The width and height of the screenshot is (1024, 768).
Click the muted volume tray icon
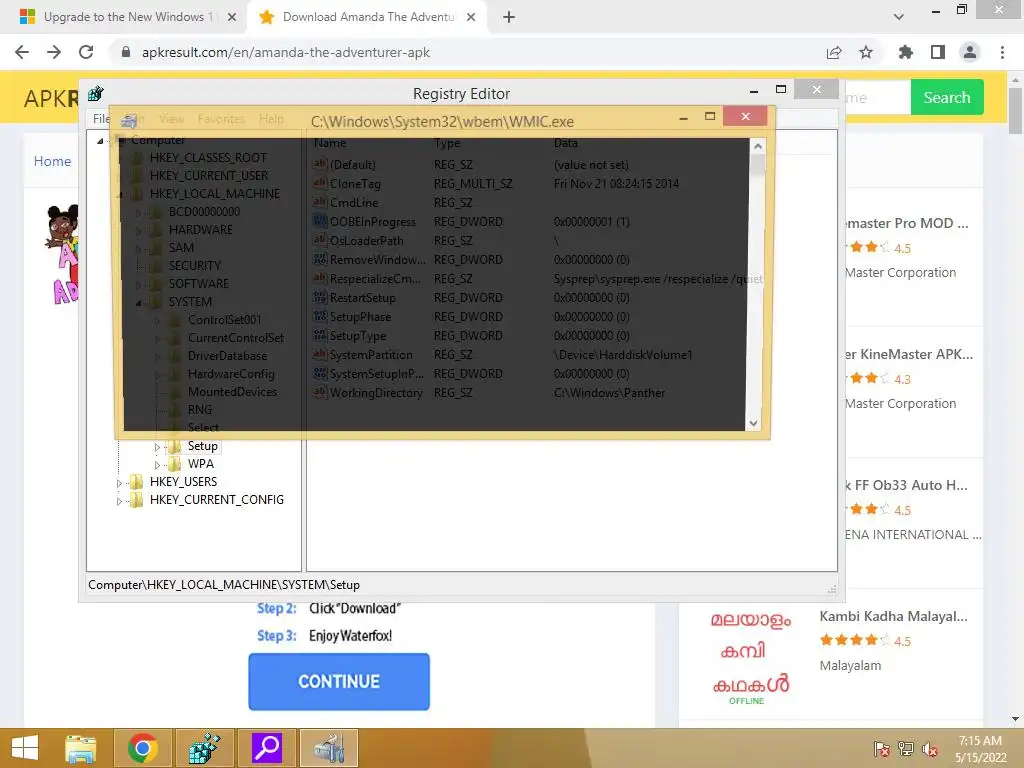[930, 749]
